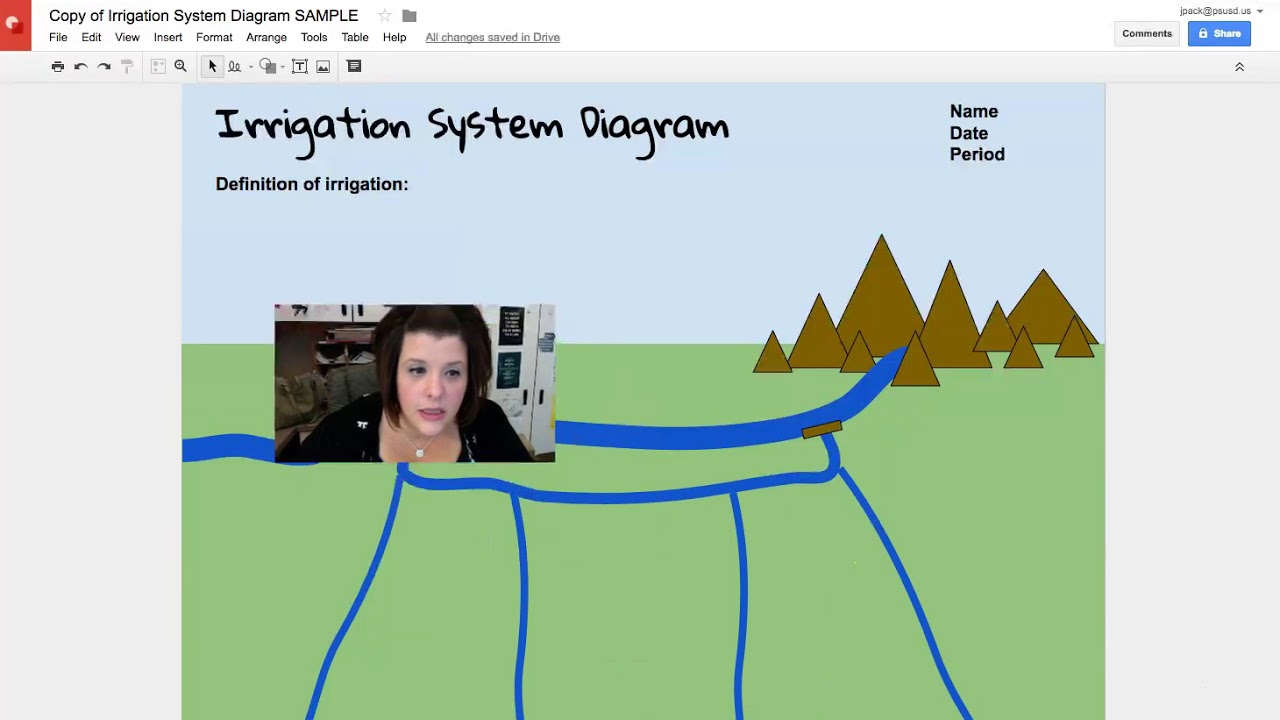Screen dimensions: 1280x720
Task: Open the move-to-folder icon
Action: (x=409, y=16)
